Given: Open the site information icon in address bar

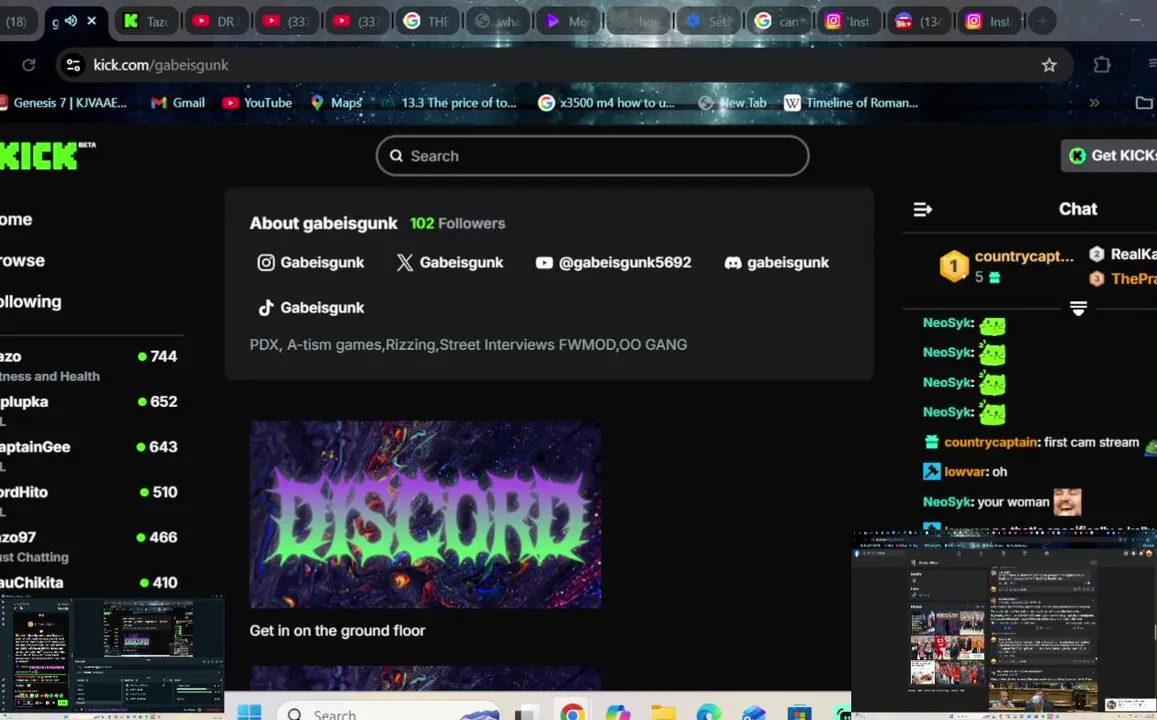Looking at the screenshot, I should 73,65.
